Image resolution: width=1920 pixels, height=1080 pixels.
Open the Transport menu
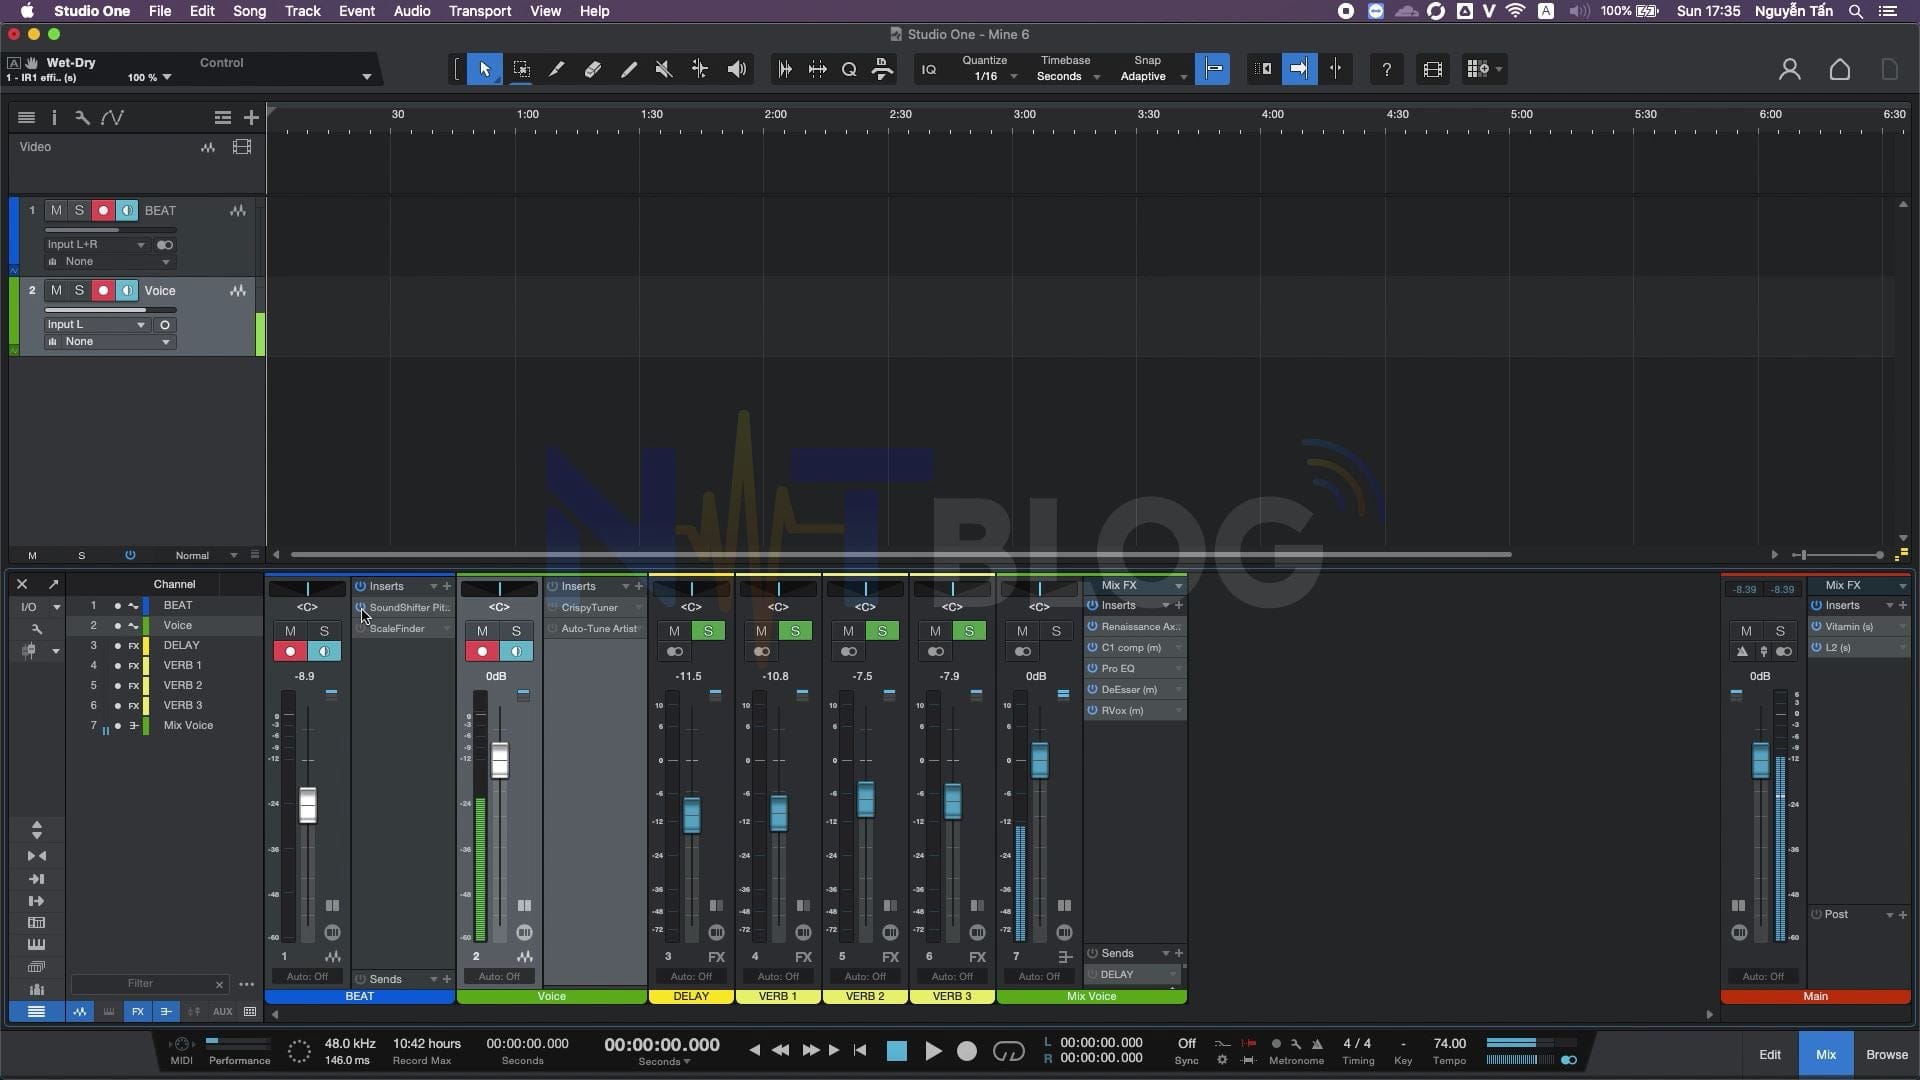click(x=479, y=11)
